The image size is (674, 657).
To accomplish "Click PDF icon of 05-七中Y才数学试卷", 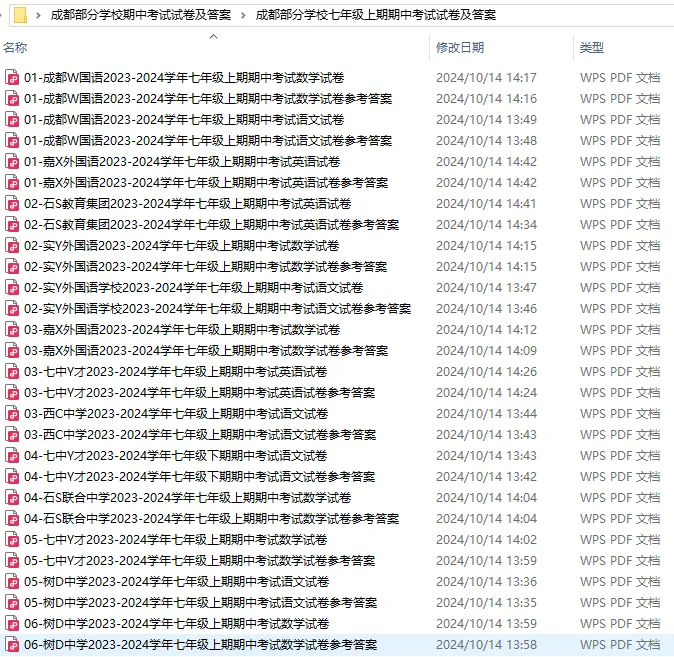I will tap(12, 540).
